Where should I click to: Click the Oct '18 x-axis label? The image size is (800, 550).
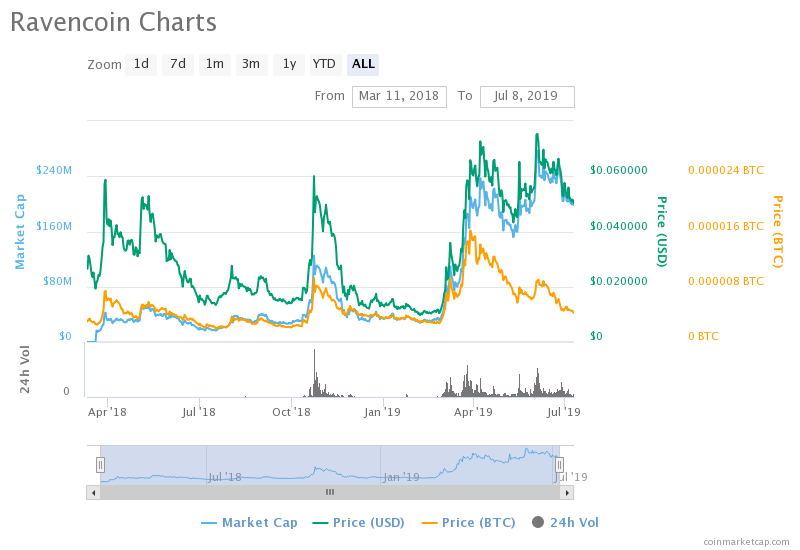[291, 412]
